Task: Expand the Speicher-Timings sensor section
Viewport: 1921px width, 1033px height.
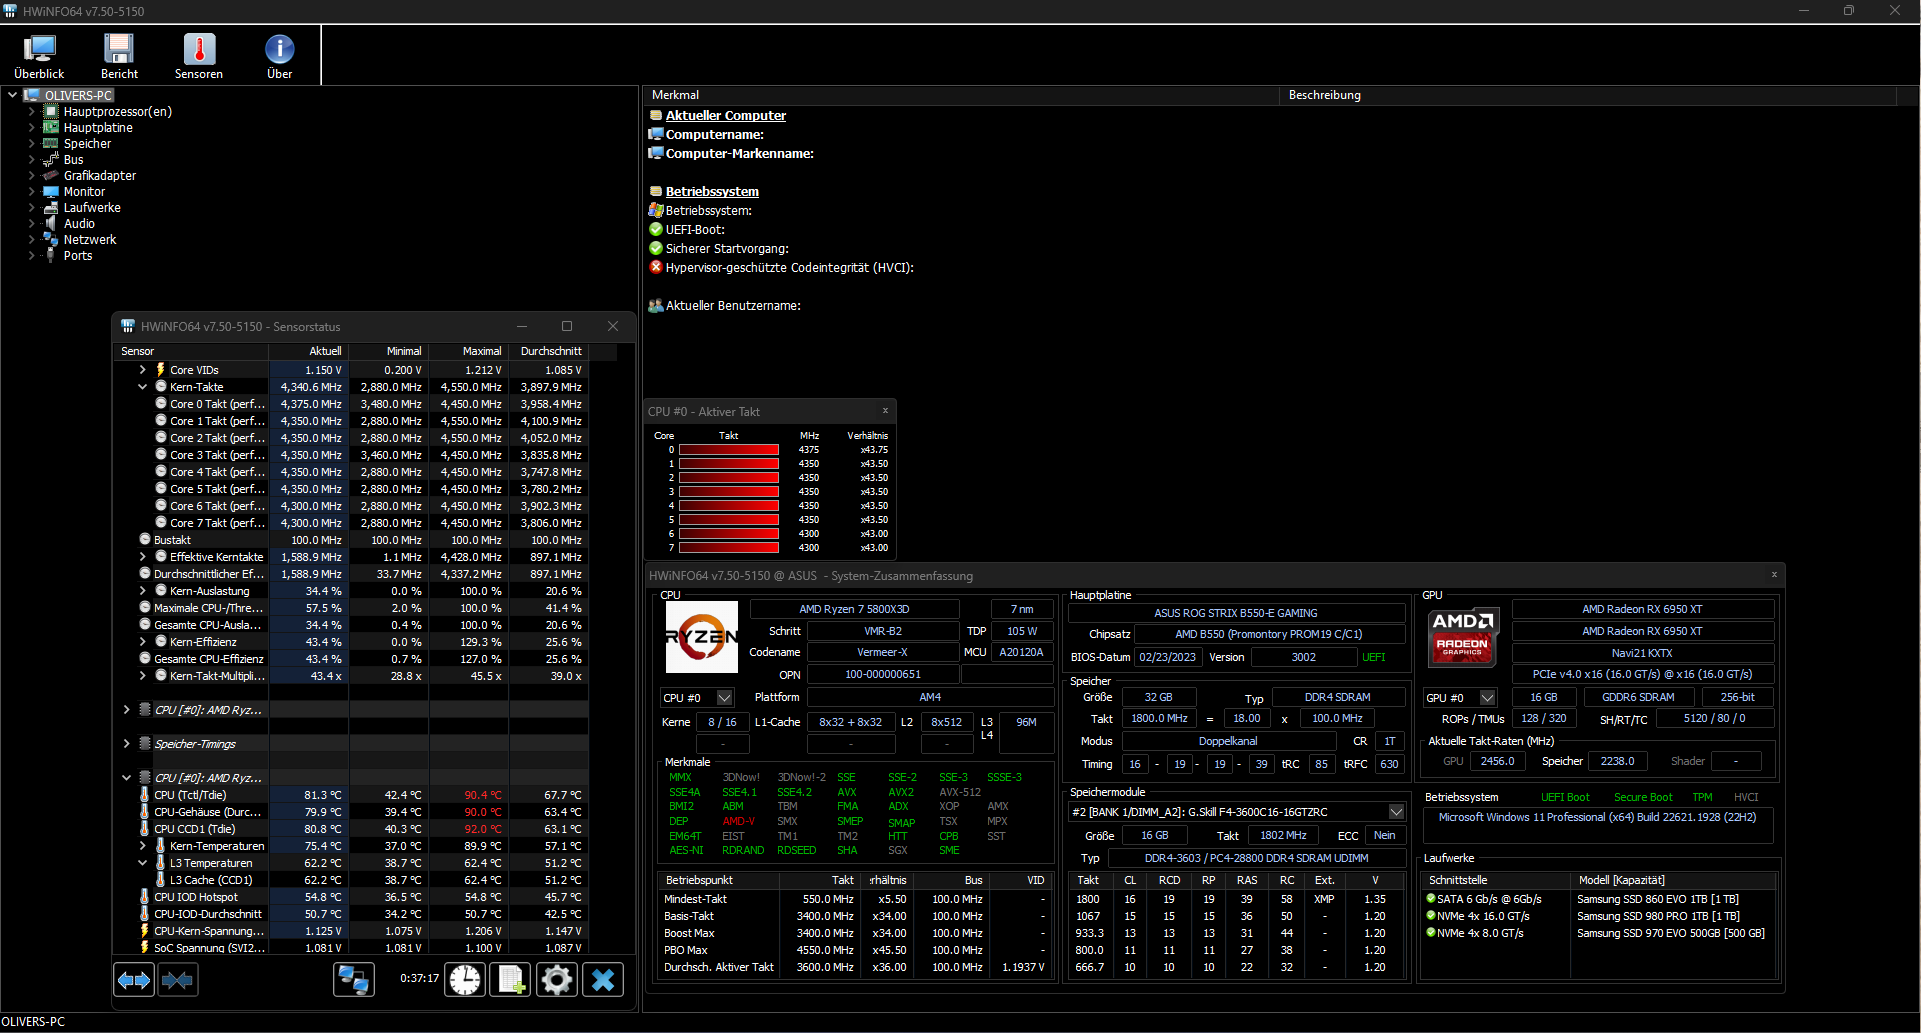Action: (x=126, y=744)
